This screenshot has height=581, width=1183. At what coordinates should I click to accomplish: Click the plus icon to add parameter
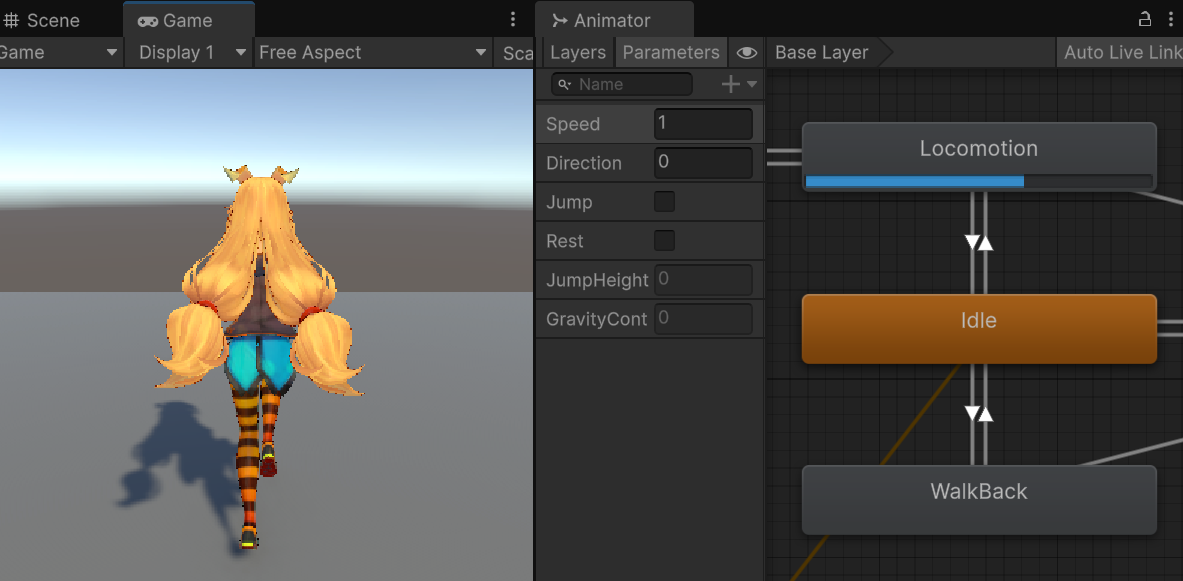(731, 85)
